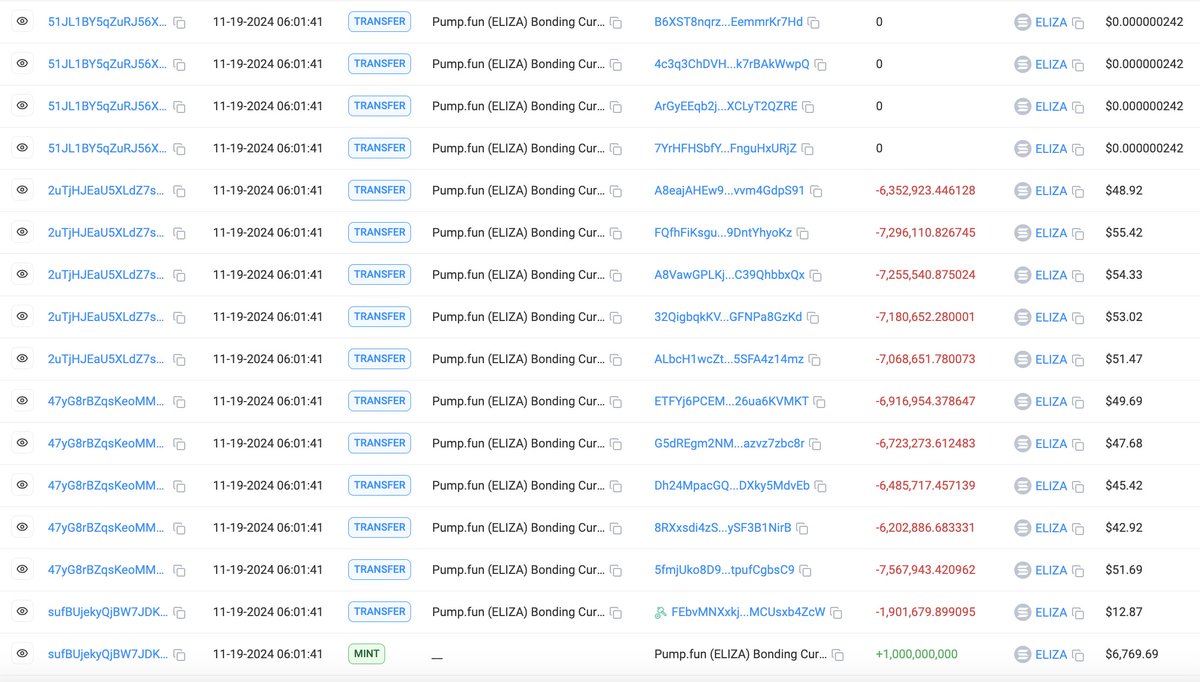Copy ELIZA token in the $55.42 row
This screenshot has width=1200, height=682.
pyautogui.click(x=1079, y=233)
